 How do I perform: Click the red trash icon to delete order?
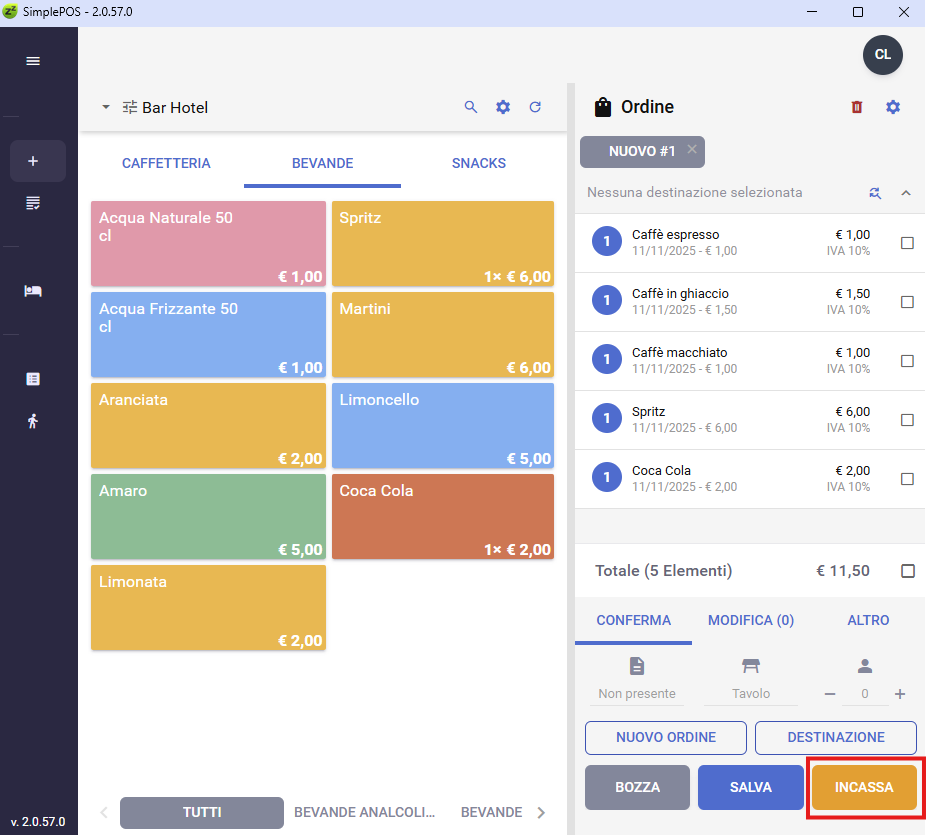coord(856,107)
